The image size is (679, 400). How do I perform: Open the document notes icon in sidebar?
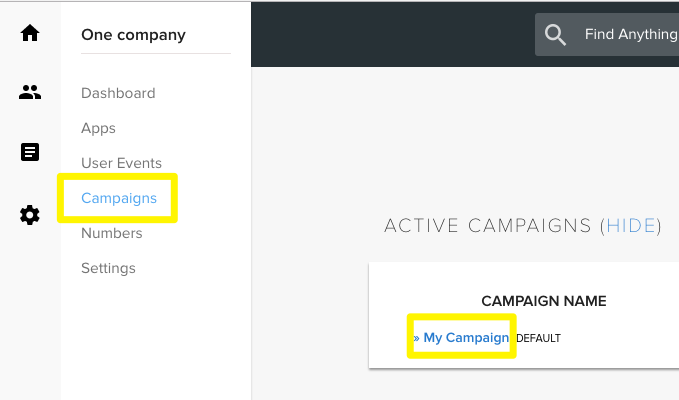pyautogui.click(x=30, y=152)
